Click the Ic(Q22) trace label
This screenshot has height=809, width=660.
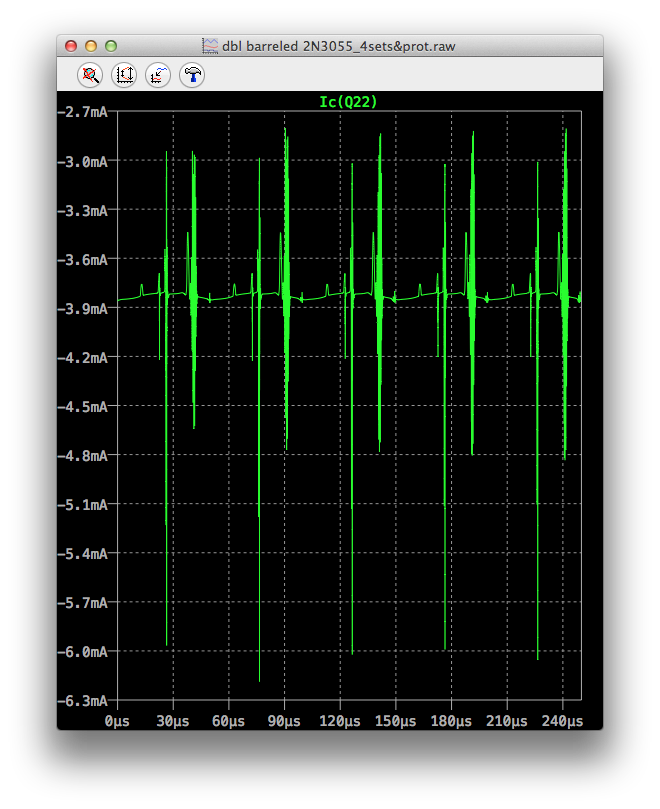coord(348,102)
